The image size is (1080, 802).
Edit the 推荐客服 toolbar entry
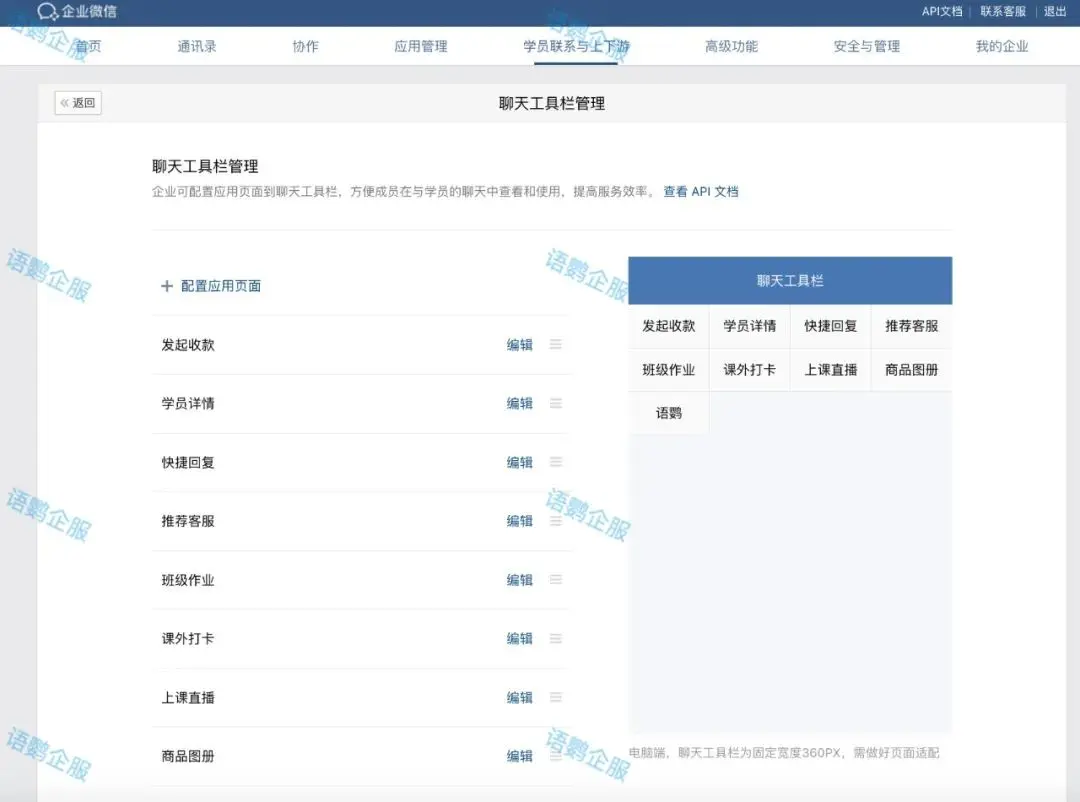(x=520, y=521)
